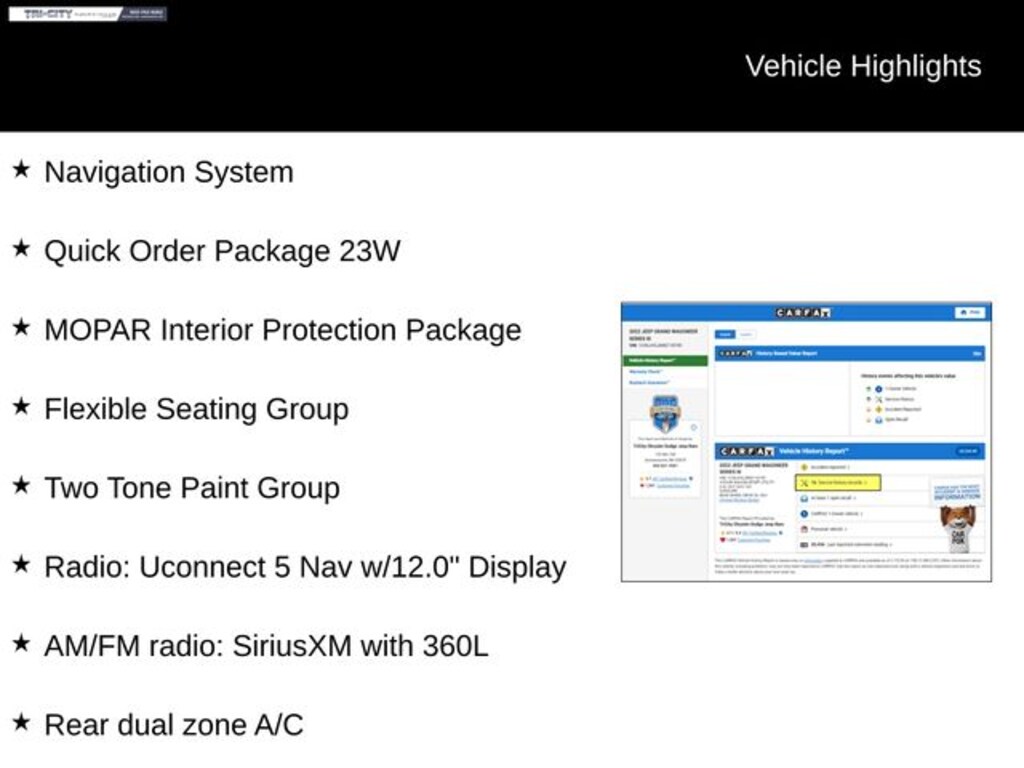
Task: Select the Rear dual zone A/C text
Action: pos(173,725)
